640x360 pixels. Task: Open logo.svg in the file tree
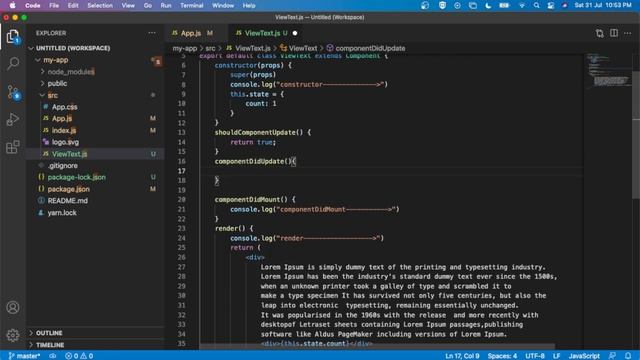pos(65,142)
